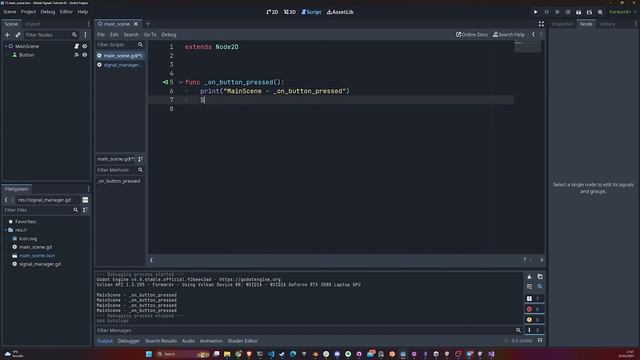Image resolution: width=640 pixels, height=360 pixels.
Task: Toggle error messages filter in output
Action: click(x=534, y=309)
